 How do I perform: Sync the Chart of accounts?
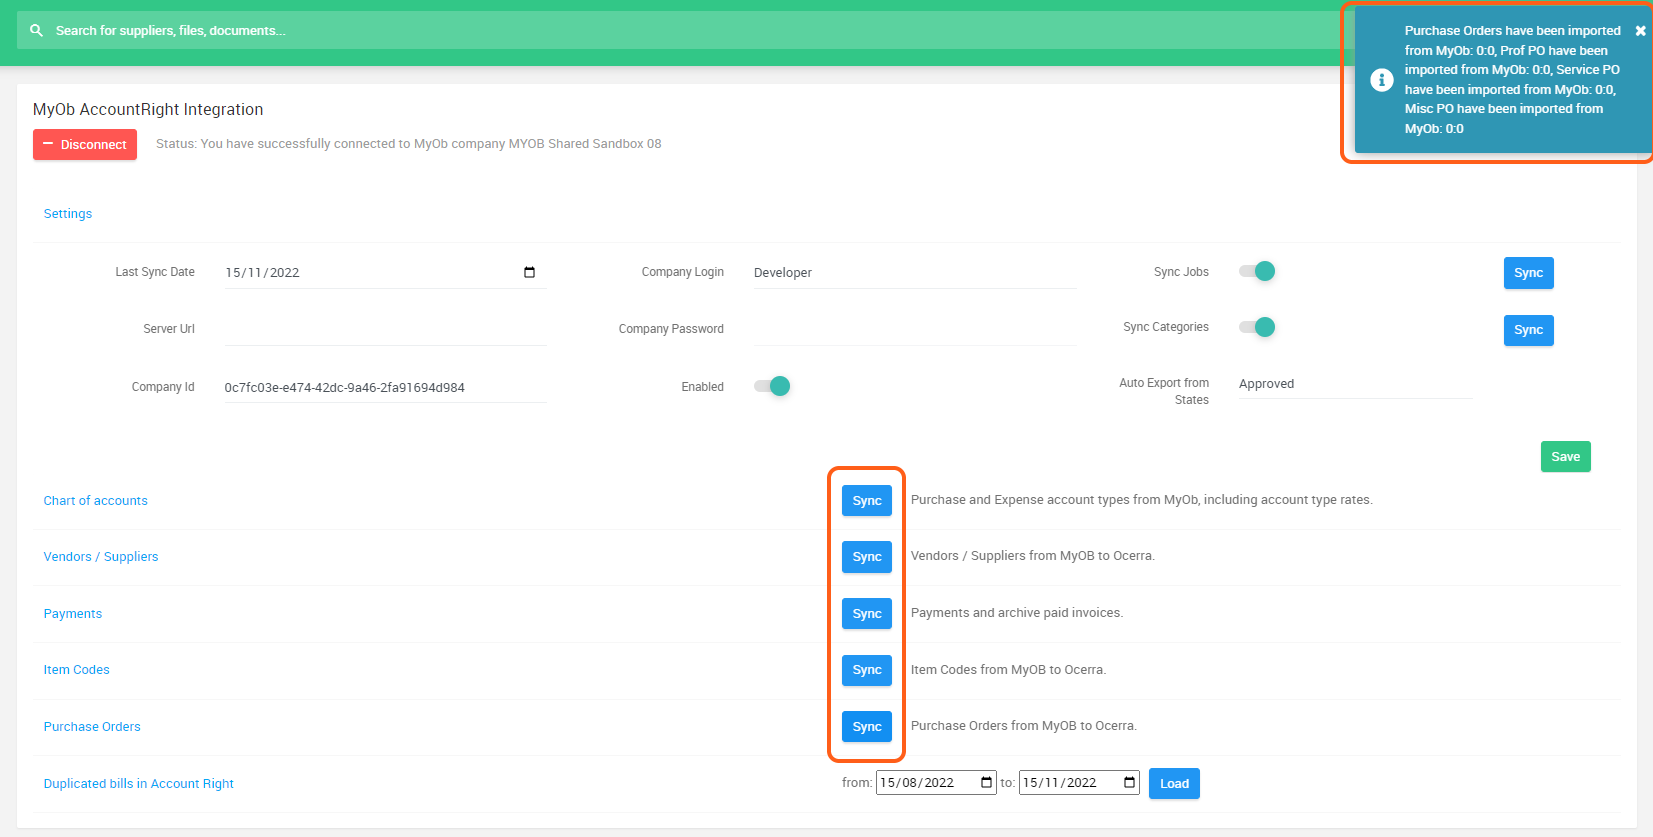coord(867,501)
